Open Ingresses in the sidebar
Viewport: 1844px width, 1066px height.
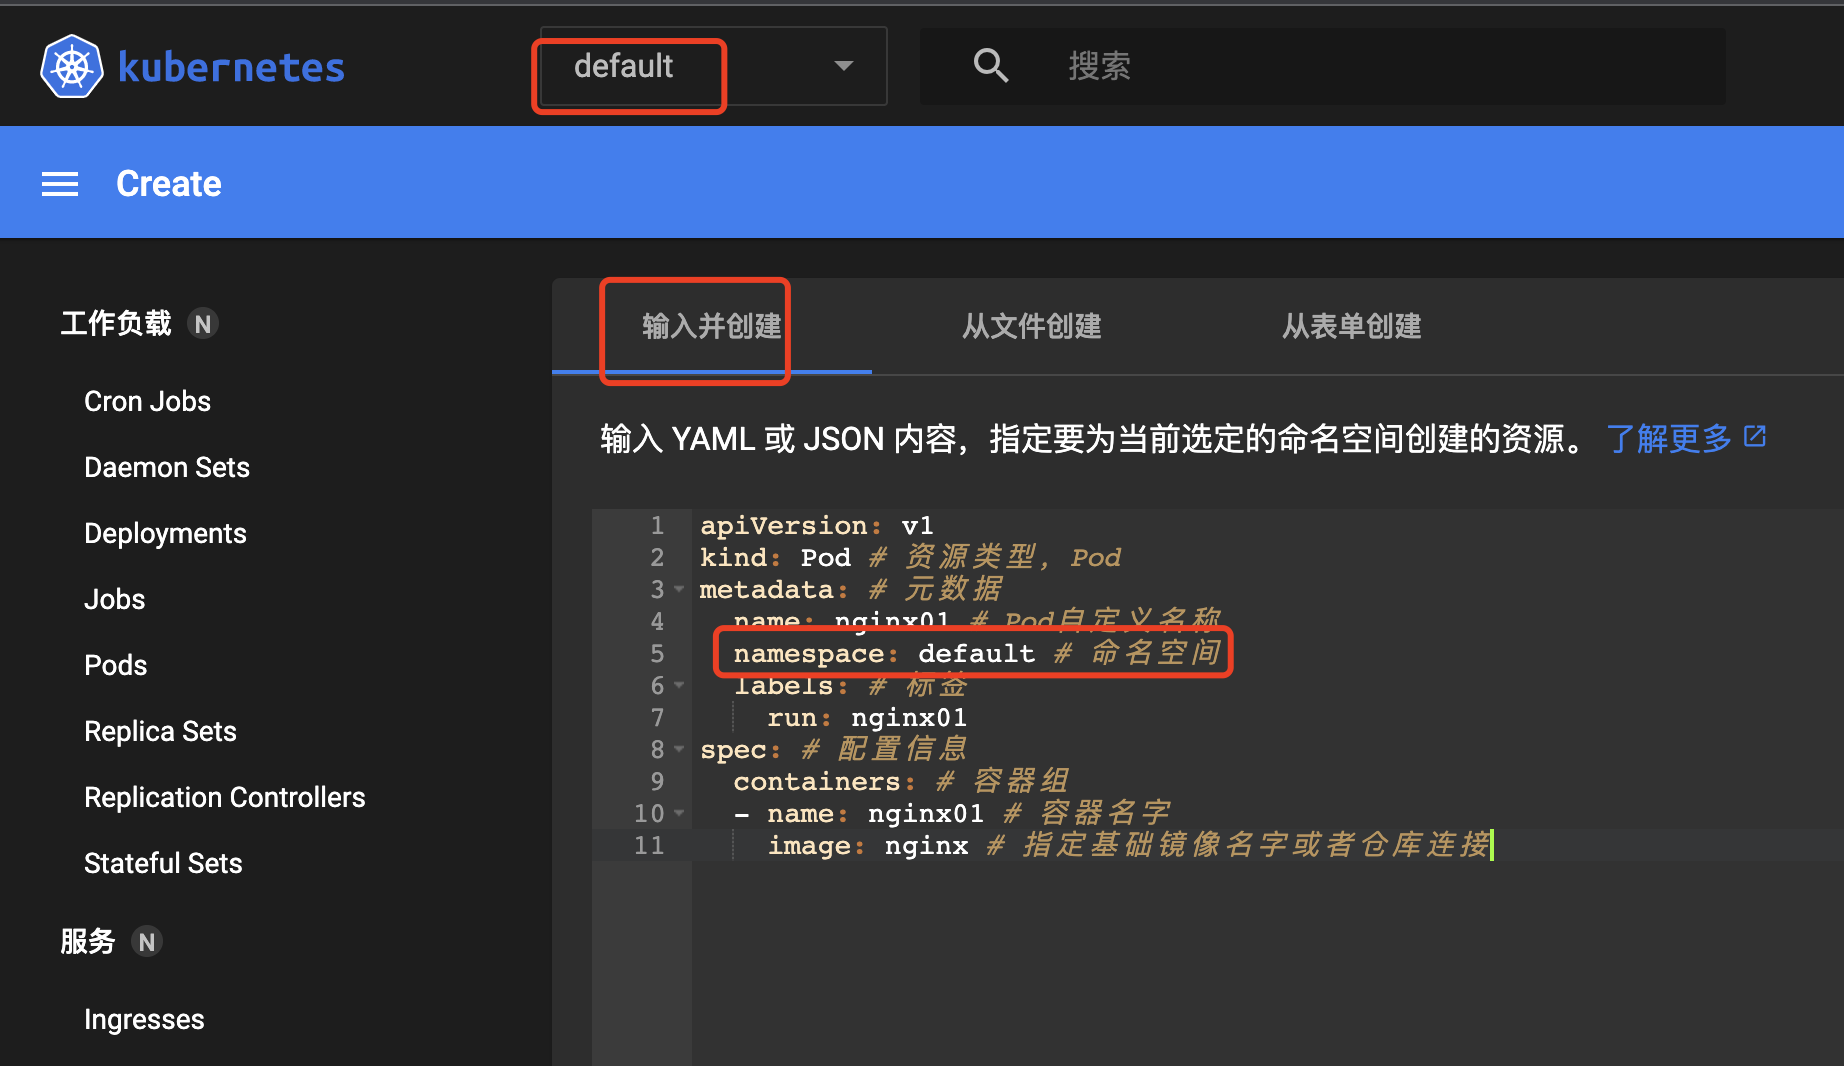click(x=144, y=1020)
